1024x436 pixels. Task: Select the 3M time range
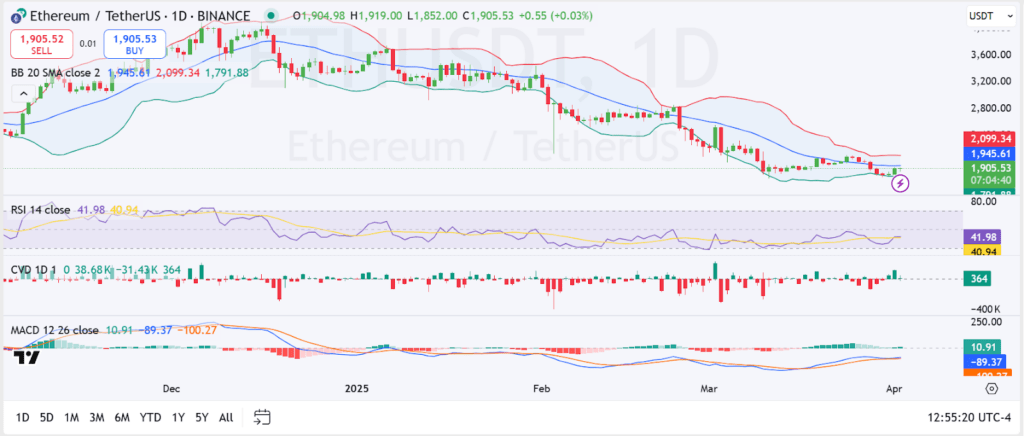(97, 417)
